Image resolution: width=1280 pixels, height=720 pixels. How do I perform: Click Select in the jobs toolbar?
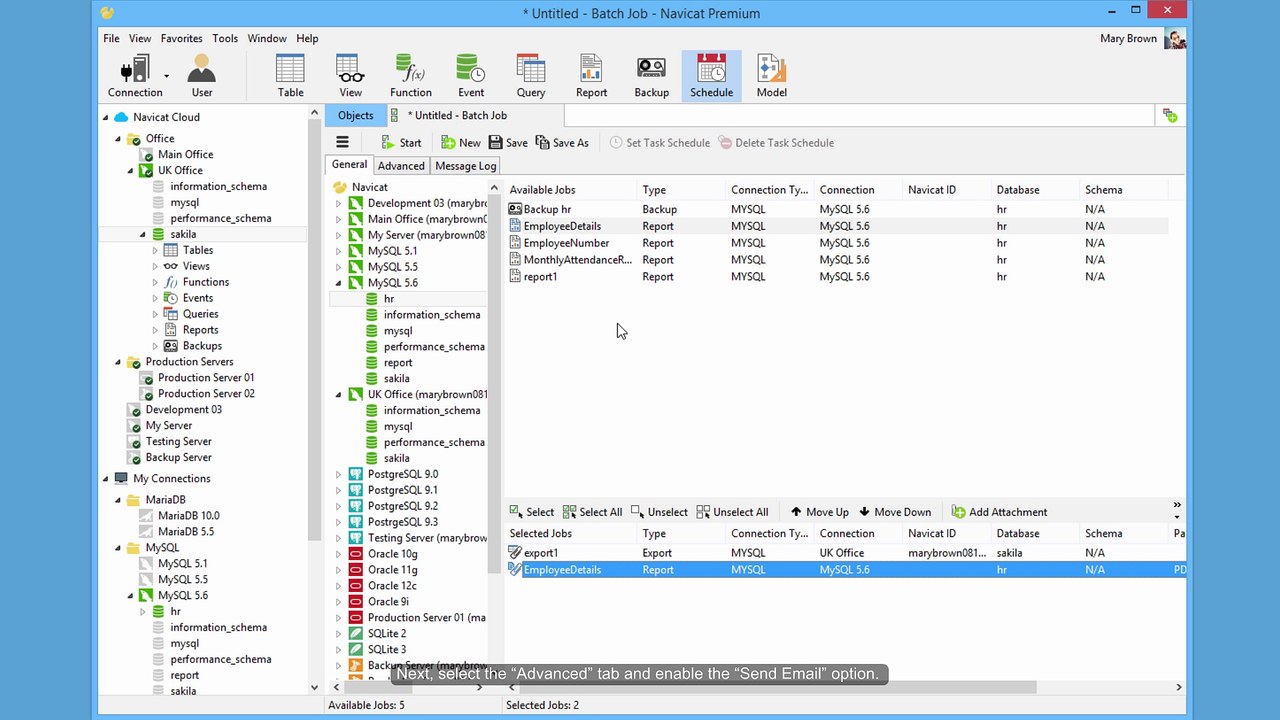coord(531,512)
